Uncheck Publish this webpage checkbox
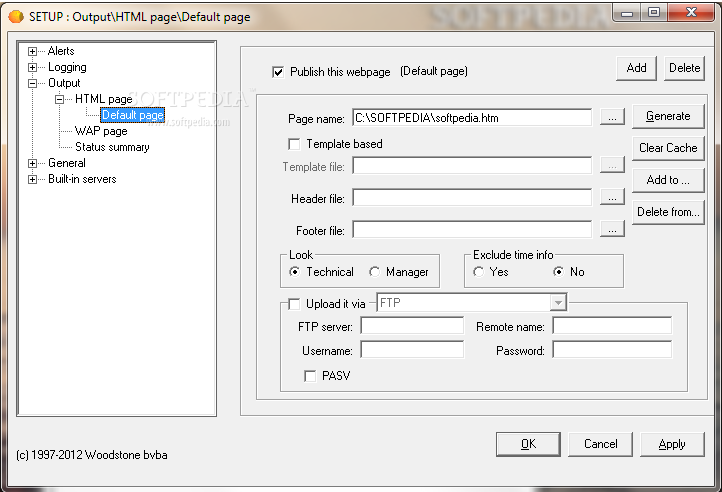Image resolution: width=722 pixels, height=492 pixels. point(278,72)
